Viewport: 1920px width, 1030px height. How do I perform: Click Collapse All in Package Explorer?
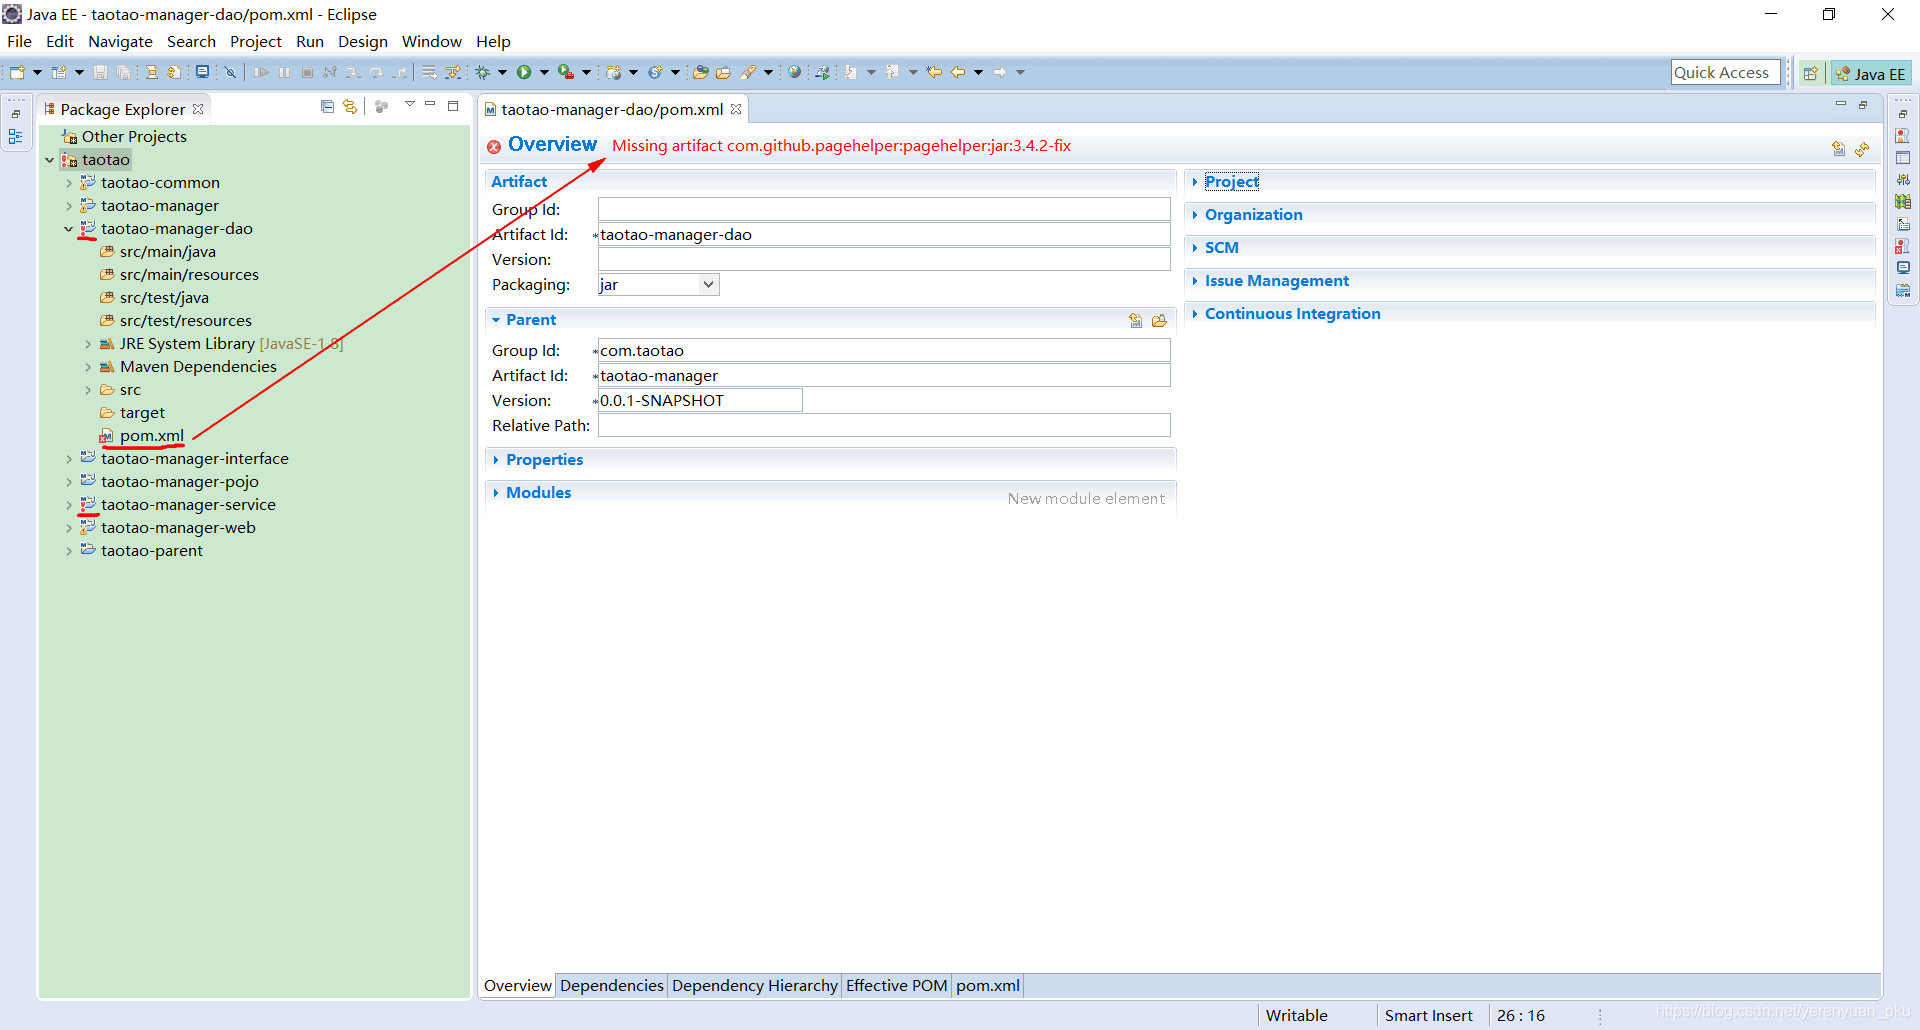pos(327,106)
